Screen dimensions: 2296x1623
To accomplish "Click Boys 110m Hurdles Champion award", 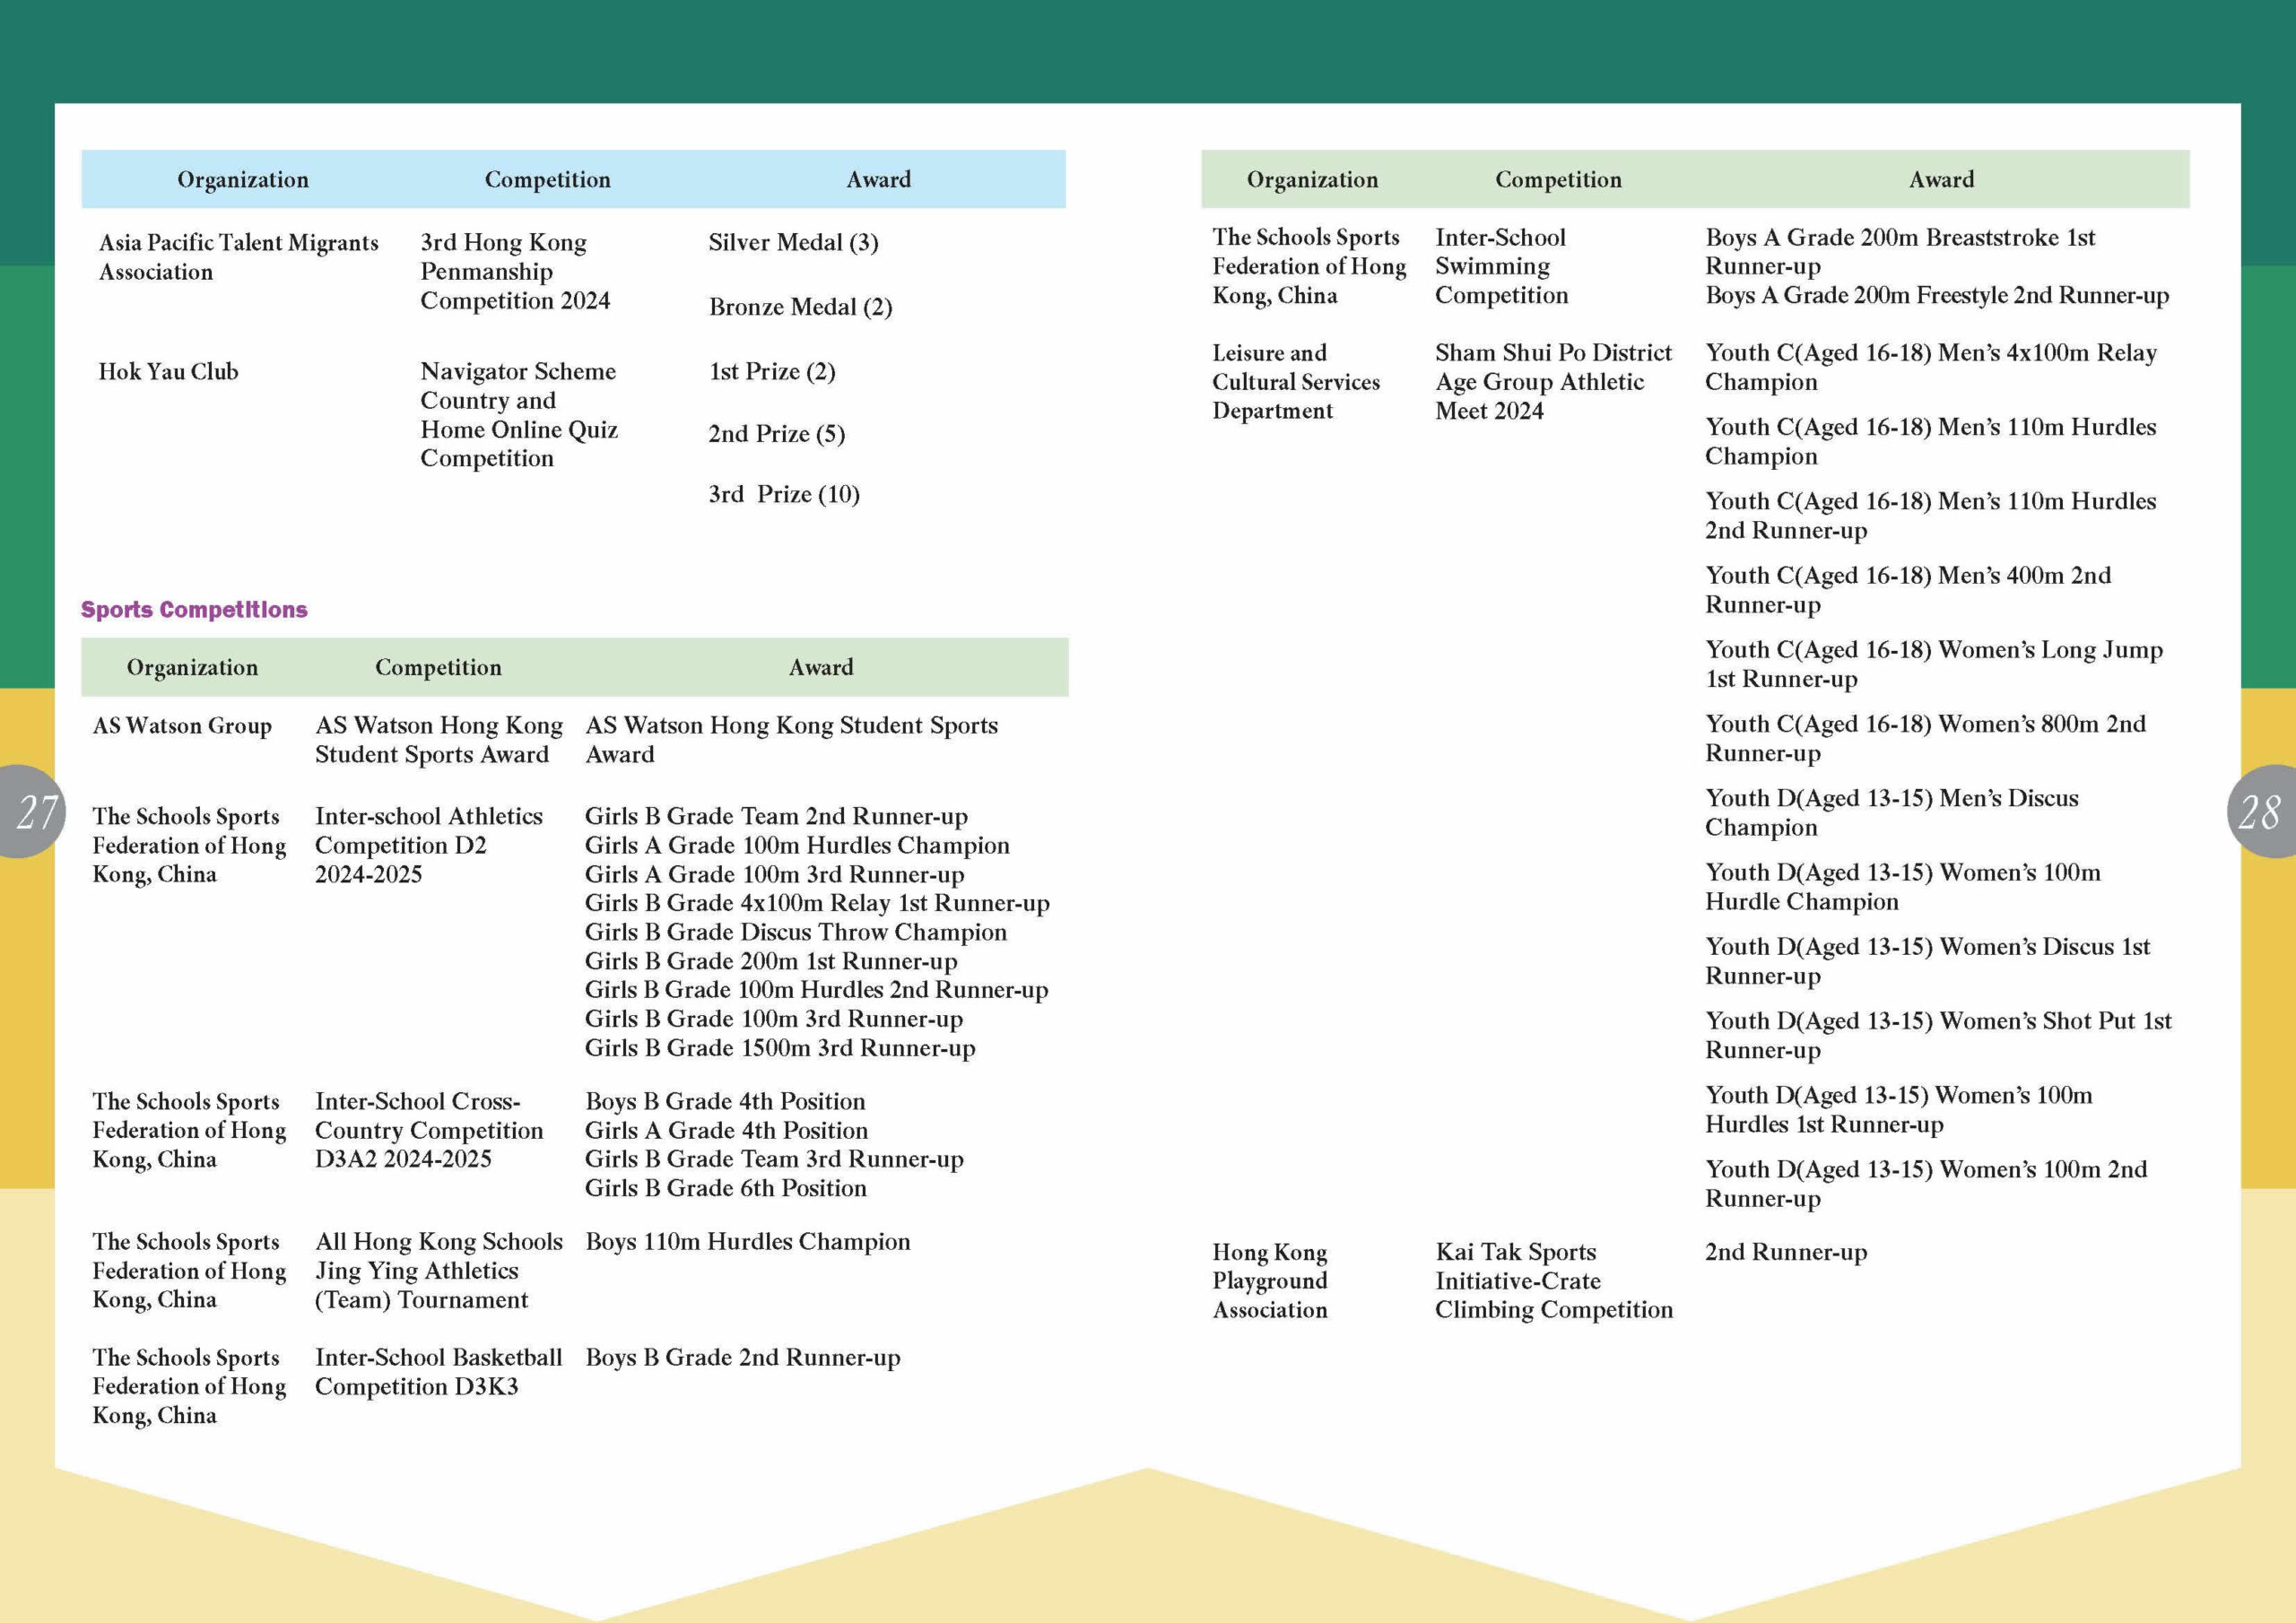I will pos(747,1241).
